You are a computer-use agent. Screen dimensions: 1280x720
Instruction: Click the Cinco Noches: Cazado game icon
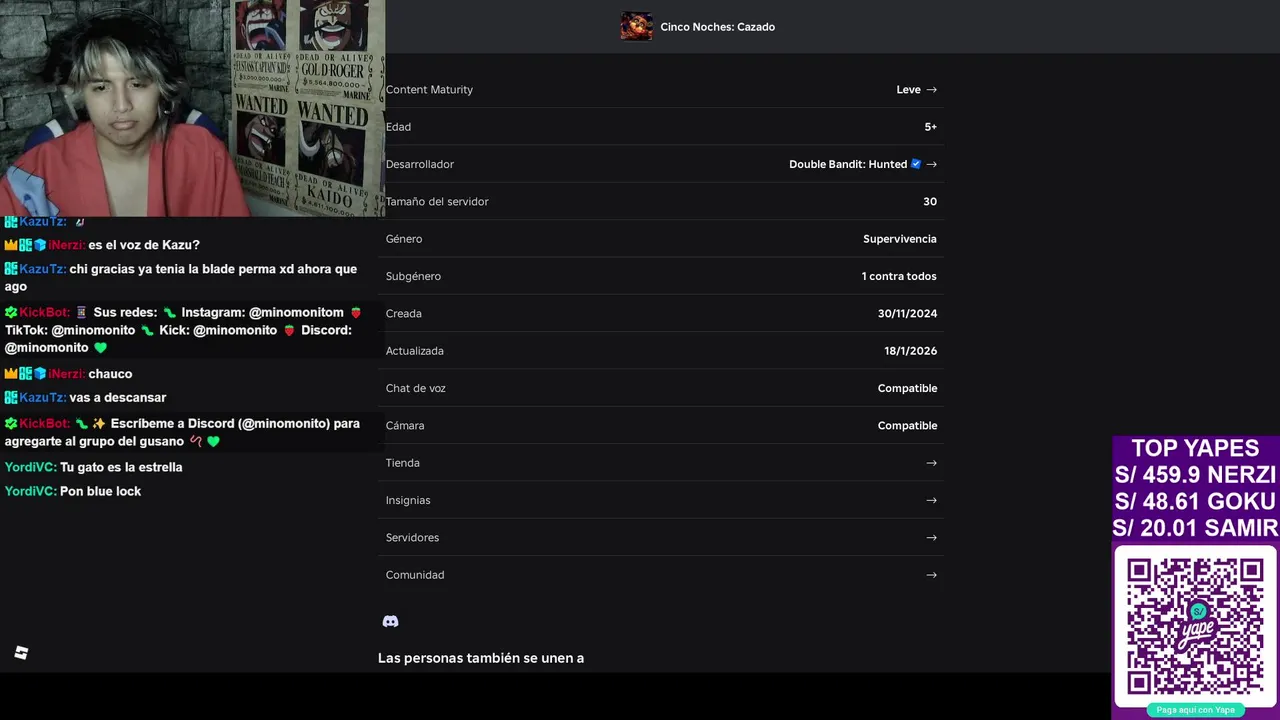(636, 26)
